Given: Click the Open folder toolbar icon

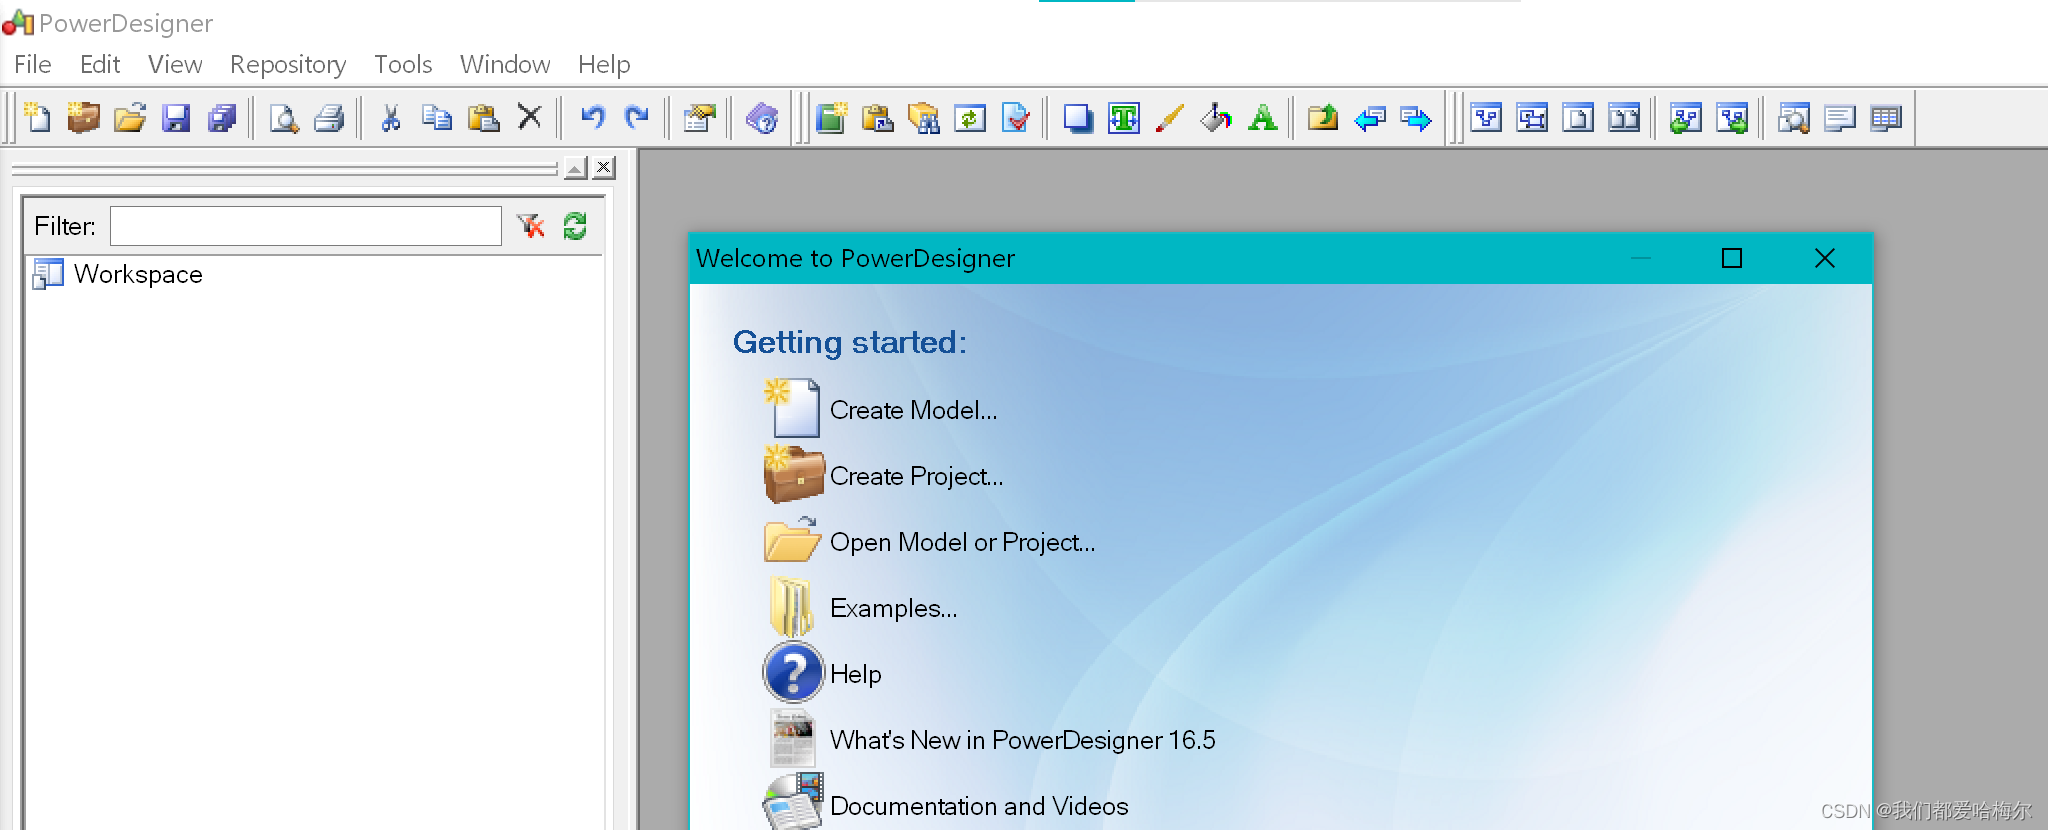Looking at the screenshot, I should 130,118.
